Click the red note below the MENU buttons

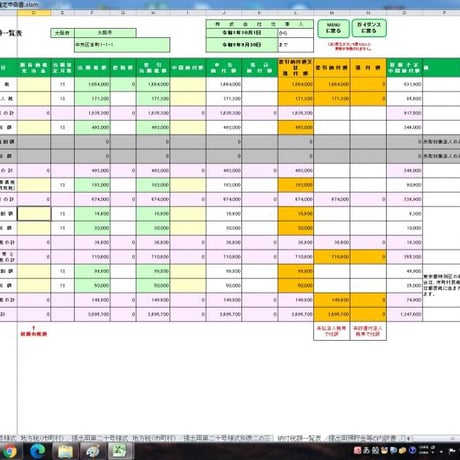click(x=349, y=46)
